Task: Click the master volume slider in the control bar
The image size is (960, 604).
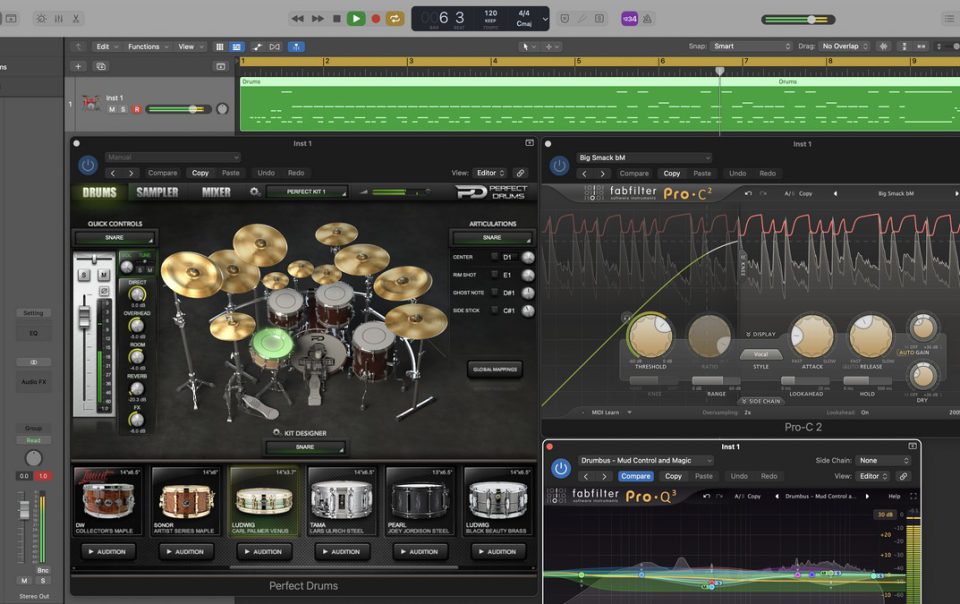Action: (x=811, y=19)
